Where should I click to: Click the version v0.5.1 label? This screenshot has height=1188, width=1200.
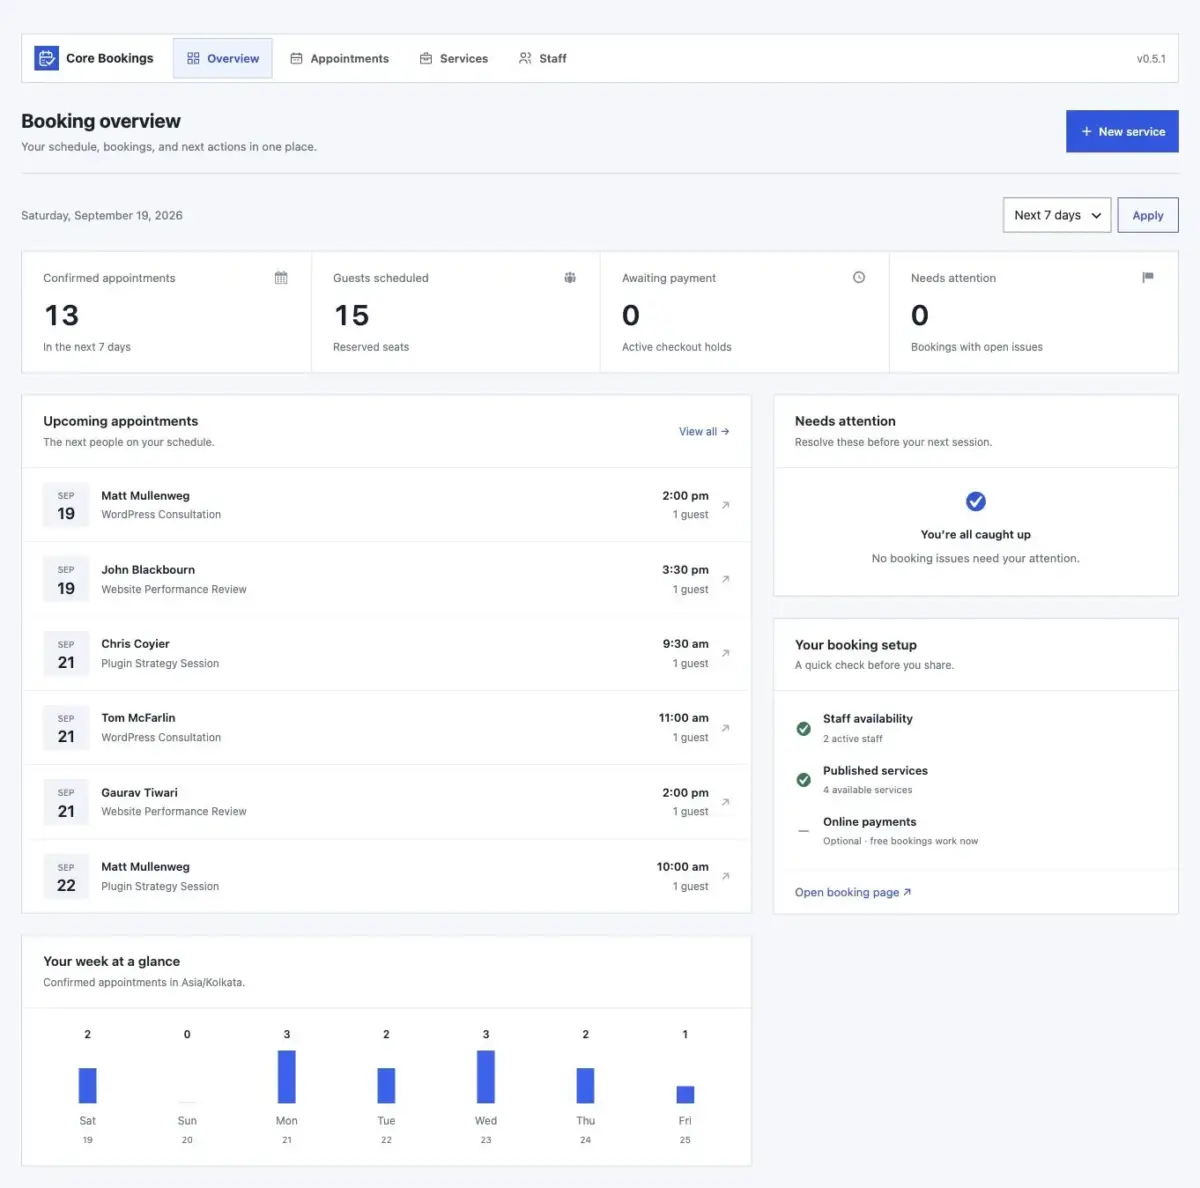[1151, 59]
